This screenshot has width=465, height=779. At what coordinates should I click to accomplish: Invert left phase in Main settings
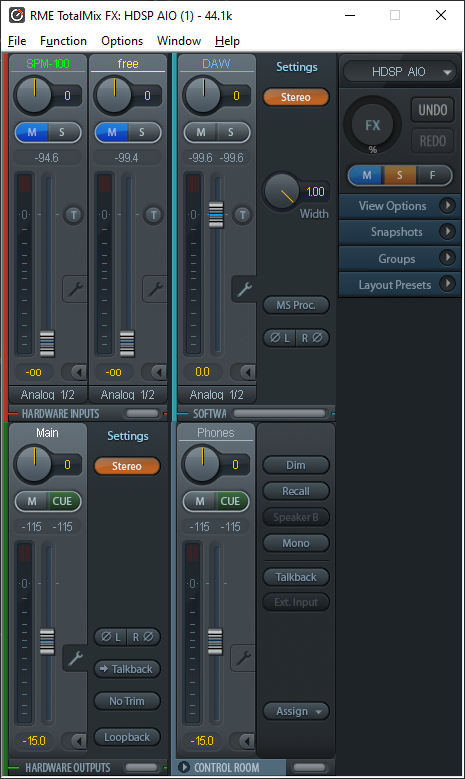coord(111,637)
